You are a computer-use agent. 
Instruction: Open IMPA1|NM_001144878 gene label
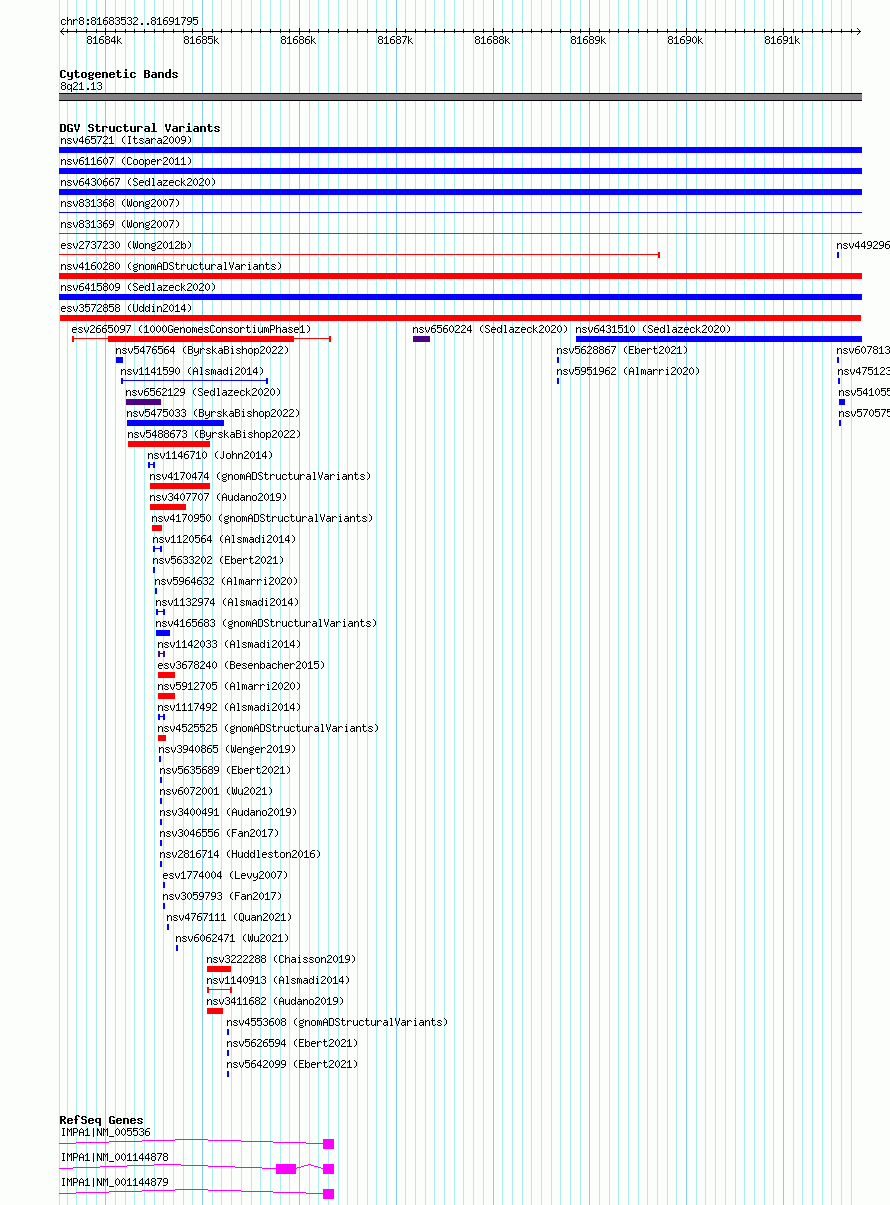(x=114, y=1157)
